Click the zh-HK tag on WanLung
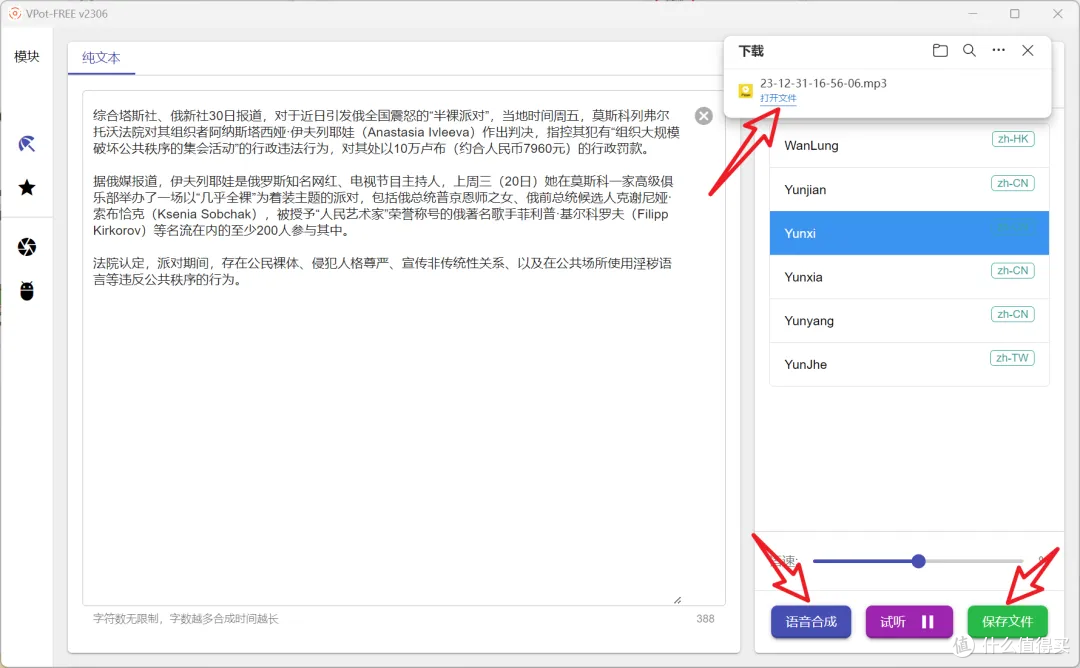Viewport: 1080px width, 668px height. pos(1012,139)
